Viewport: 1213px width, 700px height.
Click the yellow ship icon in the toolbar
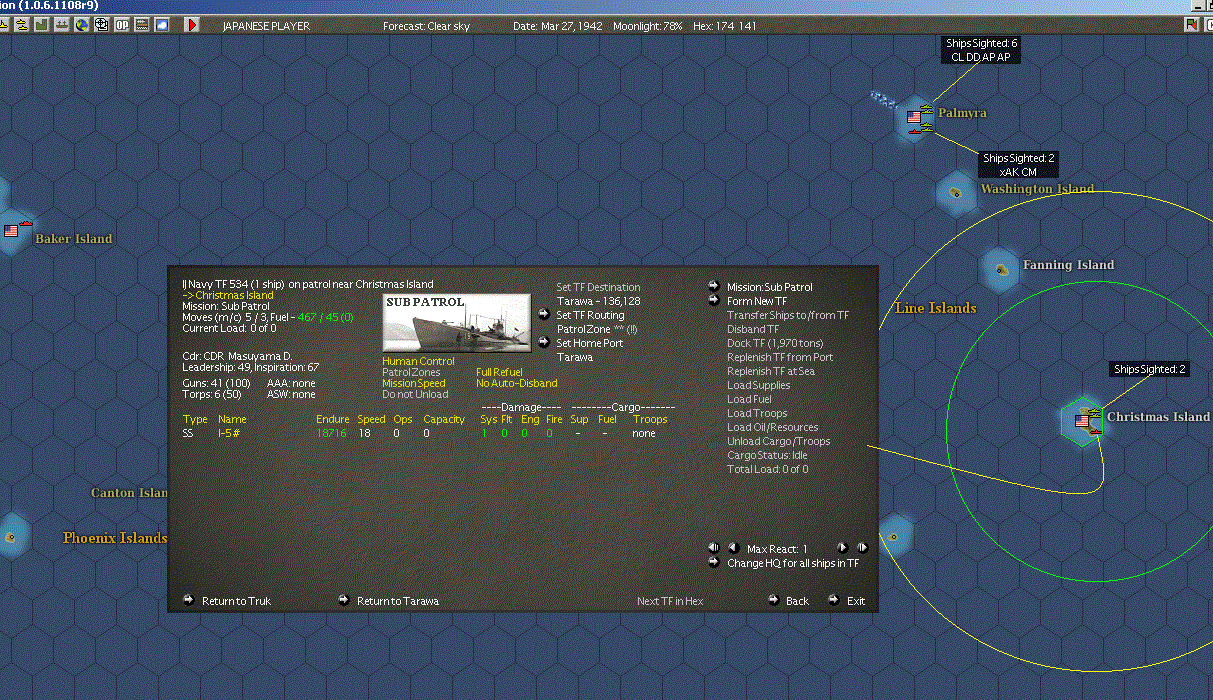[21, 25]
